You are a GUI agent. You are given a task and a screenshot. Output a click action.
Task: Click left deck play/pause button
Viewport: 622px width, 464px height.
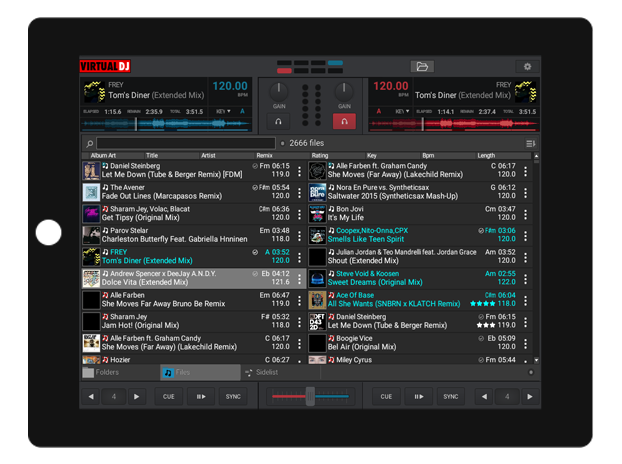(201, 396)
